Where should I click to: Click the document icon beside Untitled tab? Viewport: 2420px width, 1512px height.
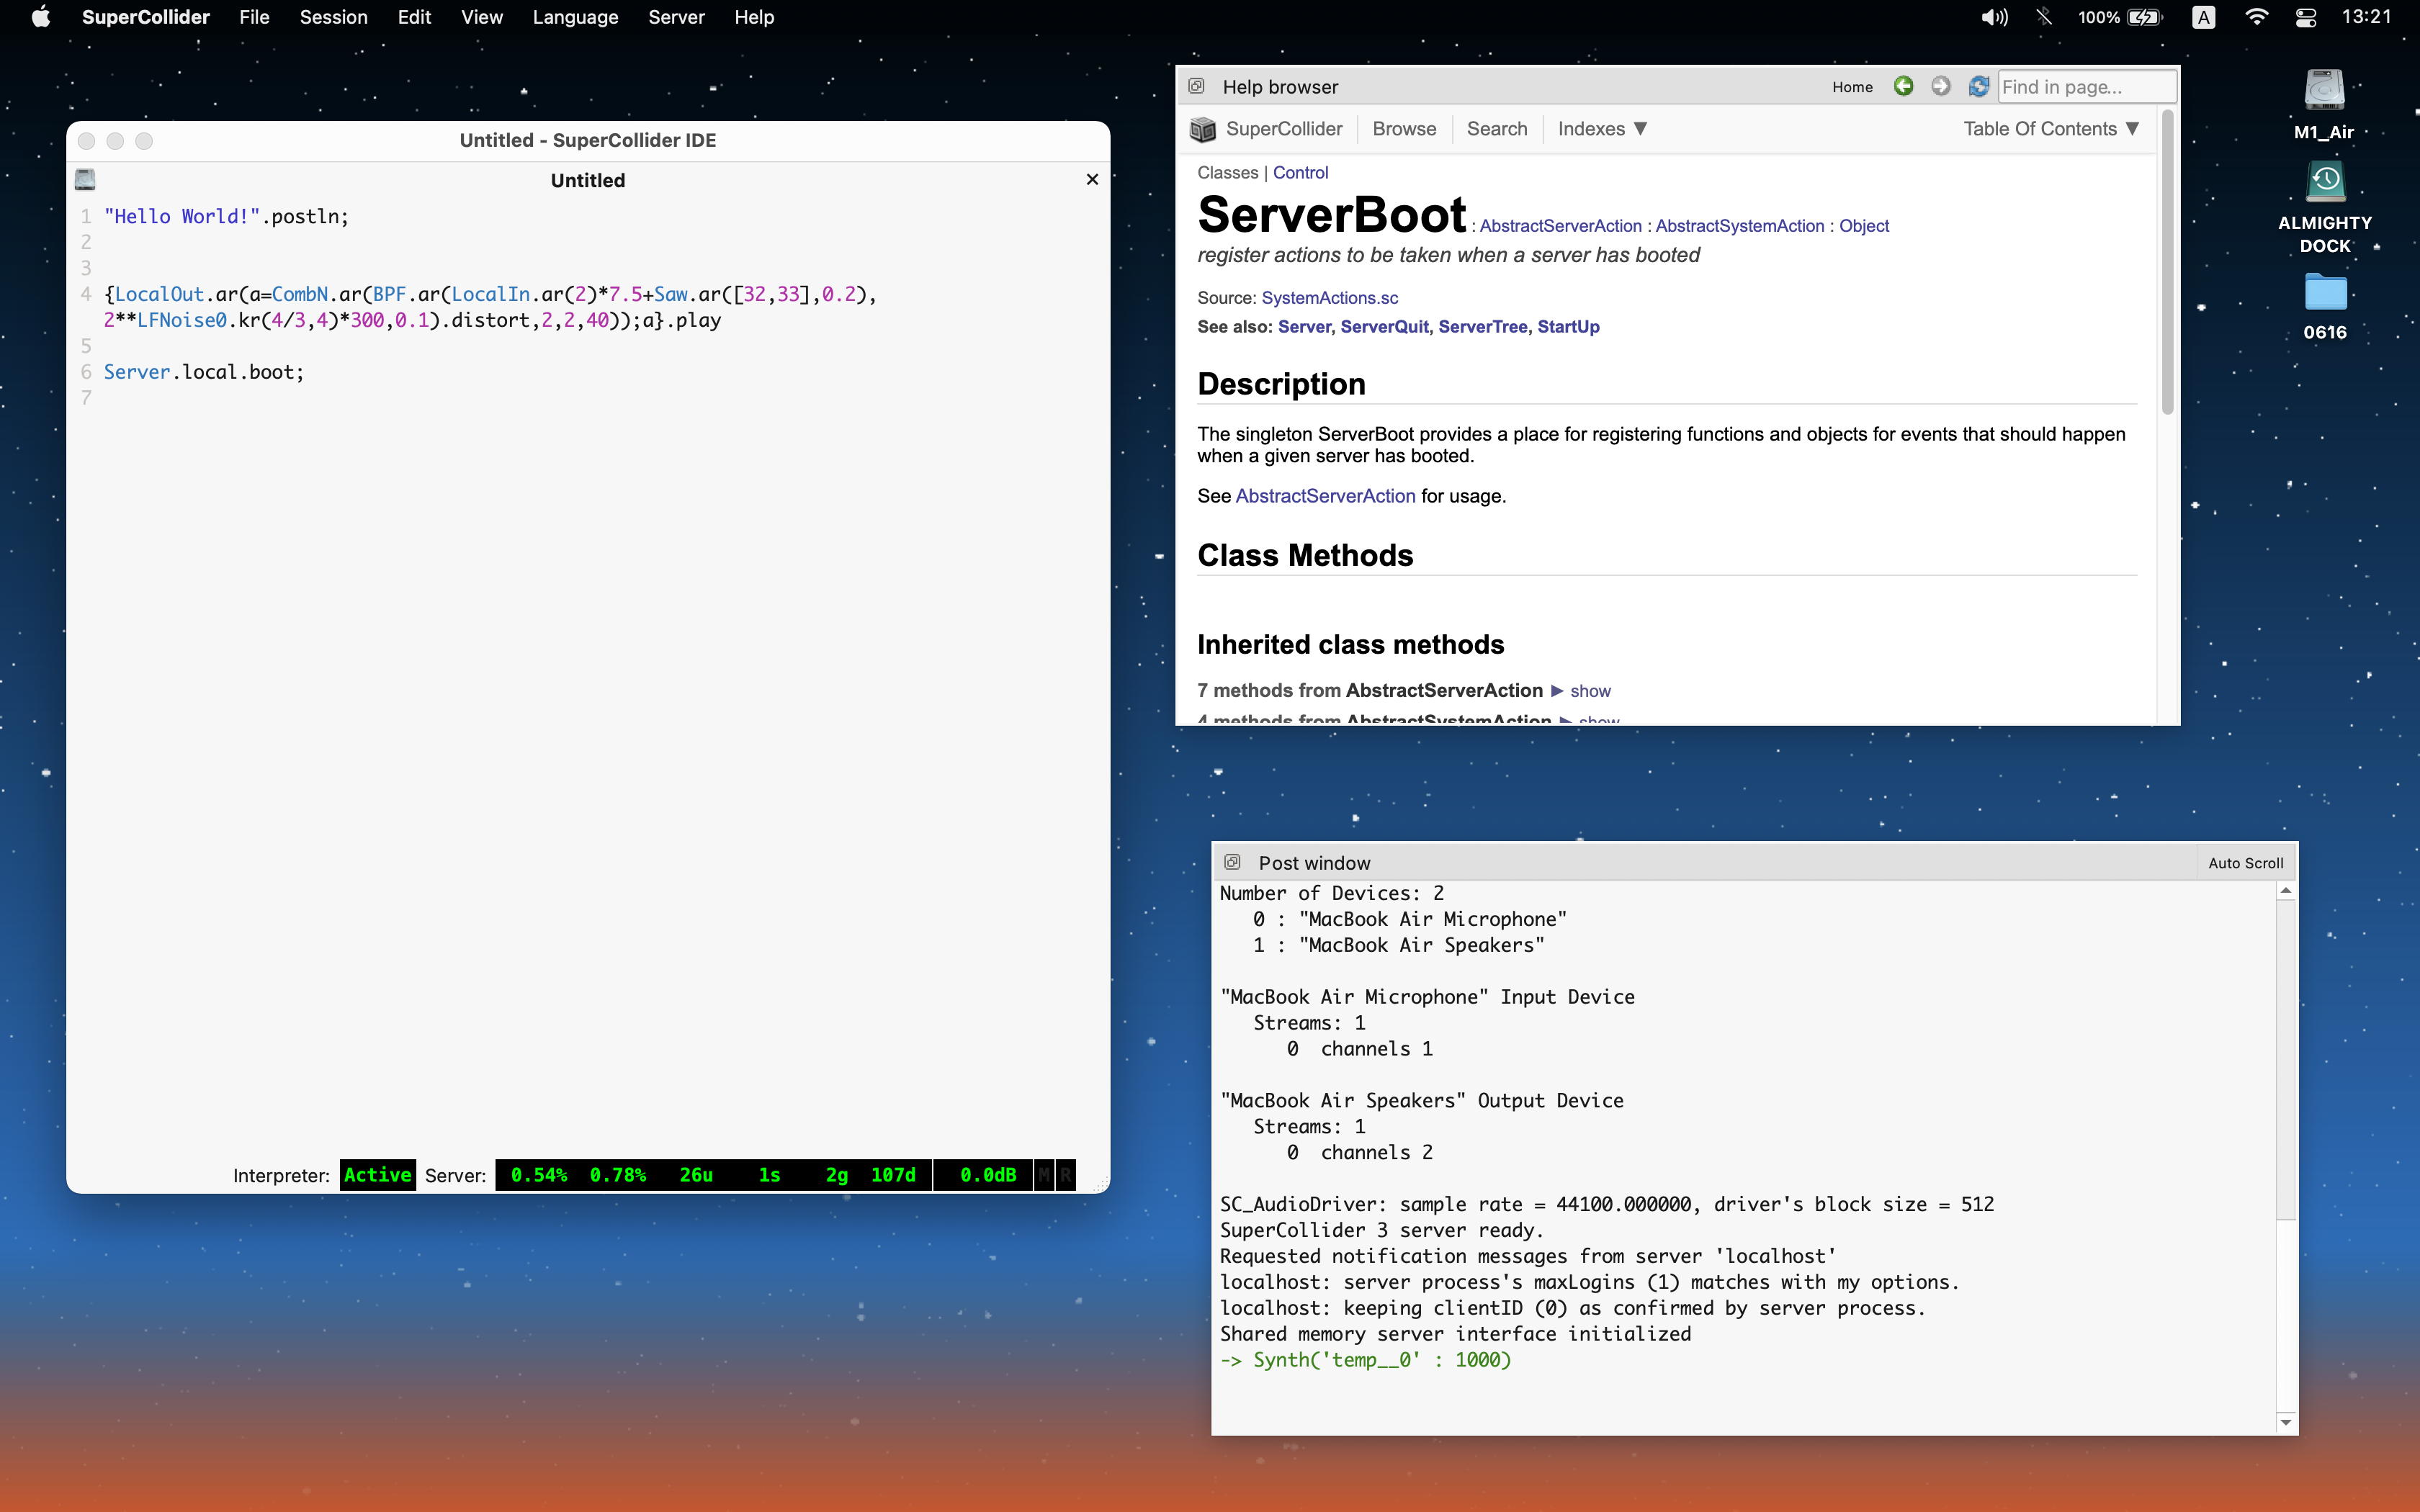pos(85,180)
